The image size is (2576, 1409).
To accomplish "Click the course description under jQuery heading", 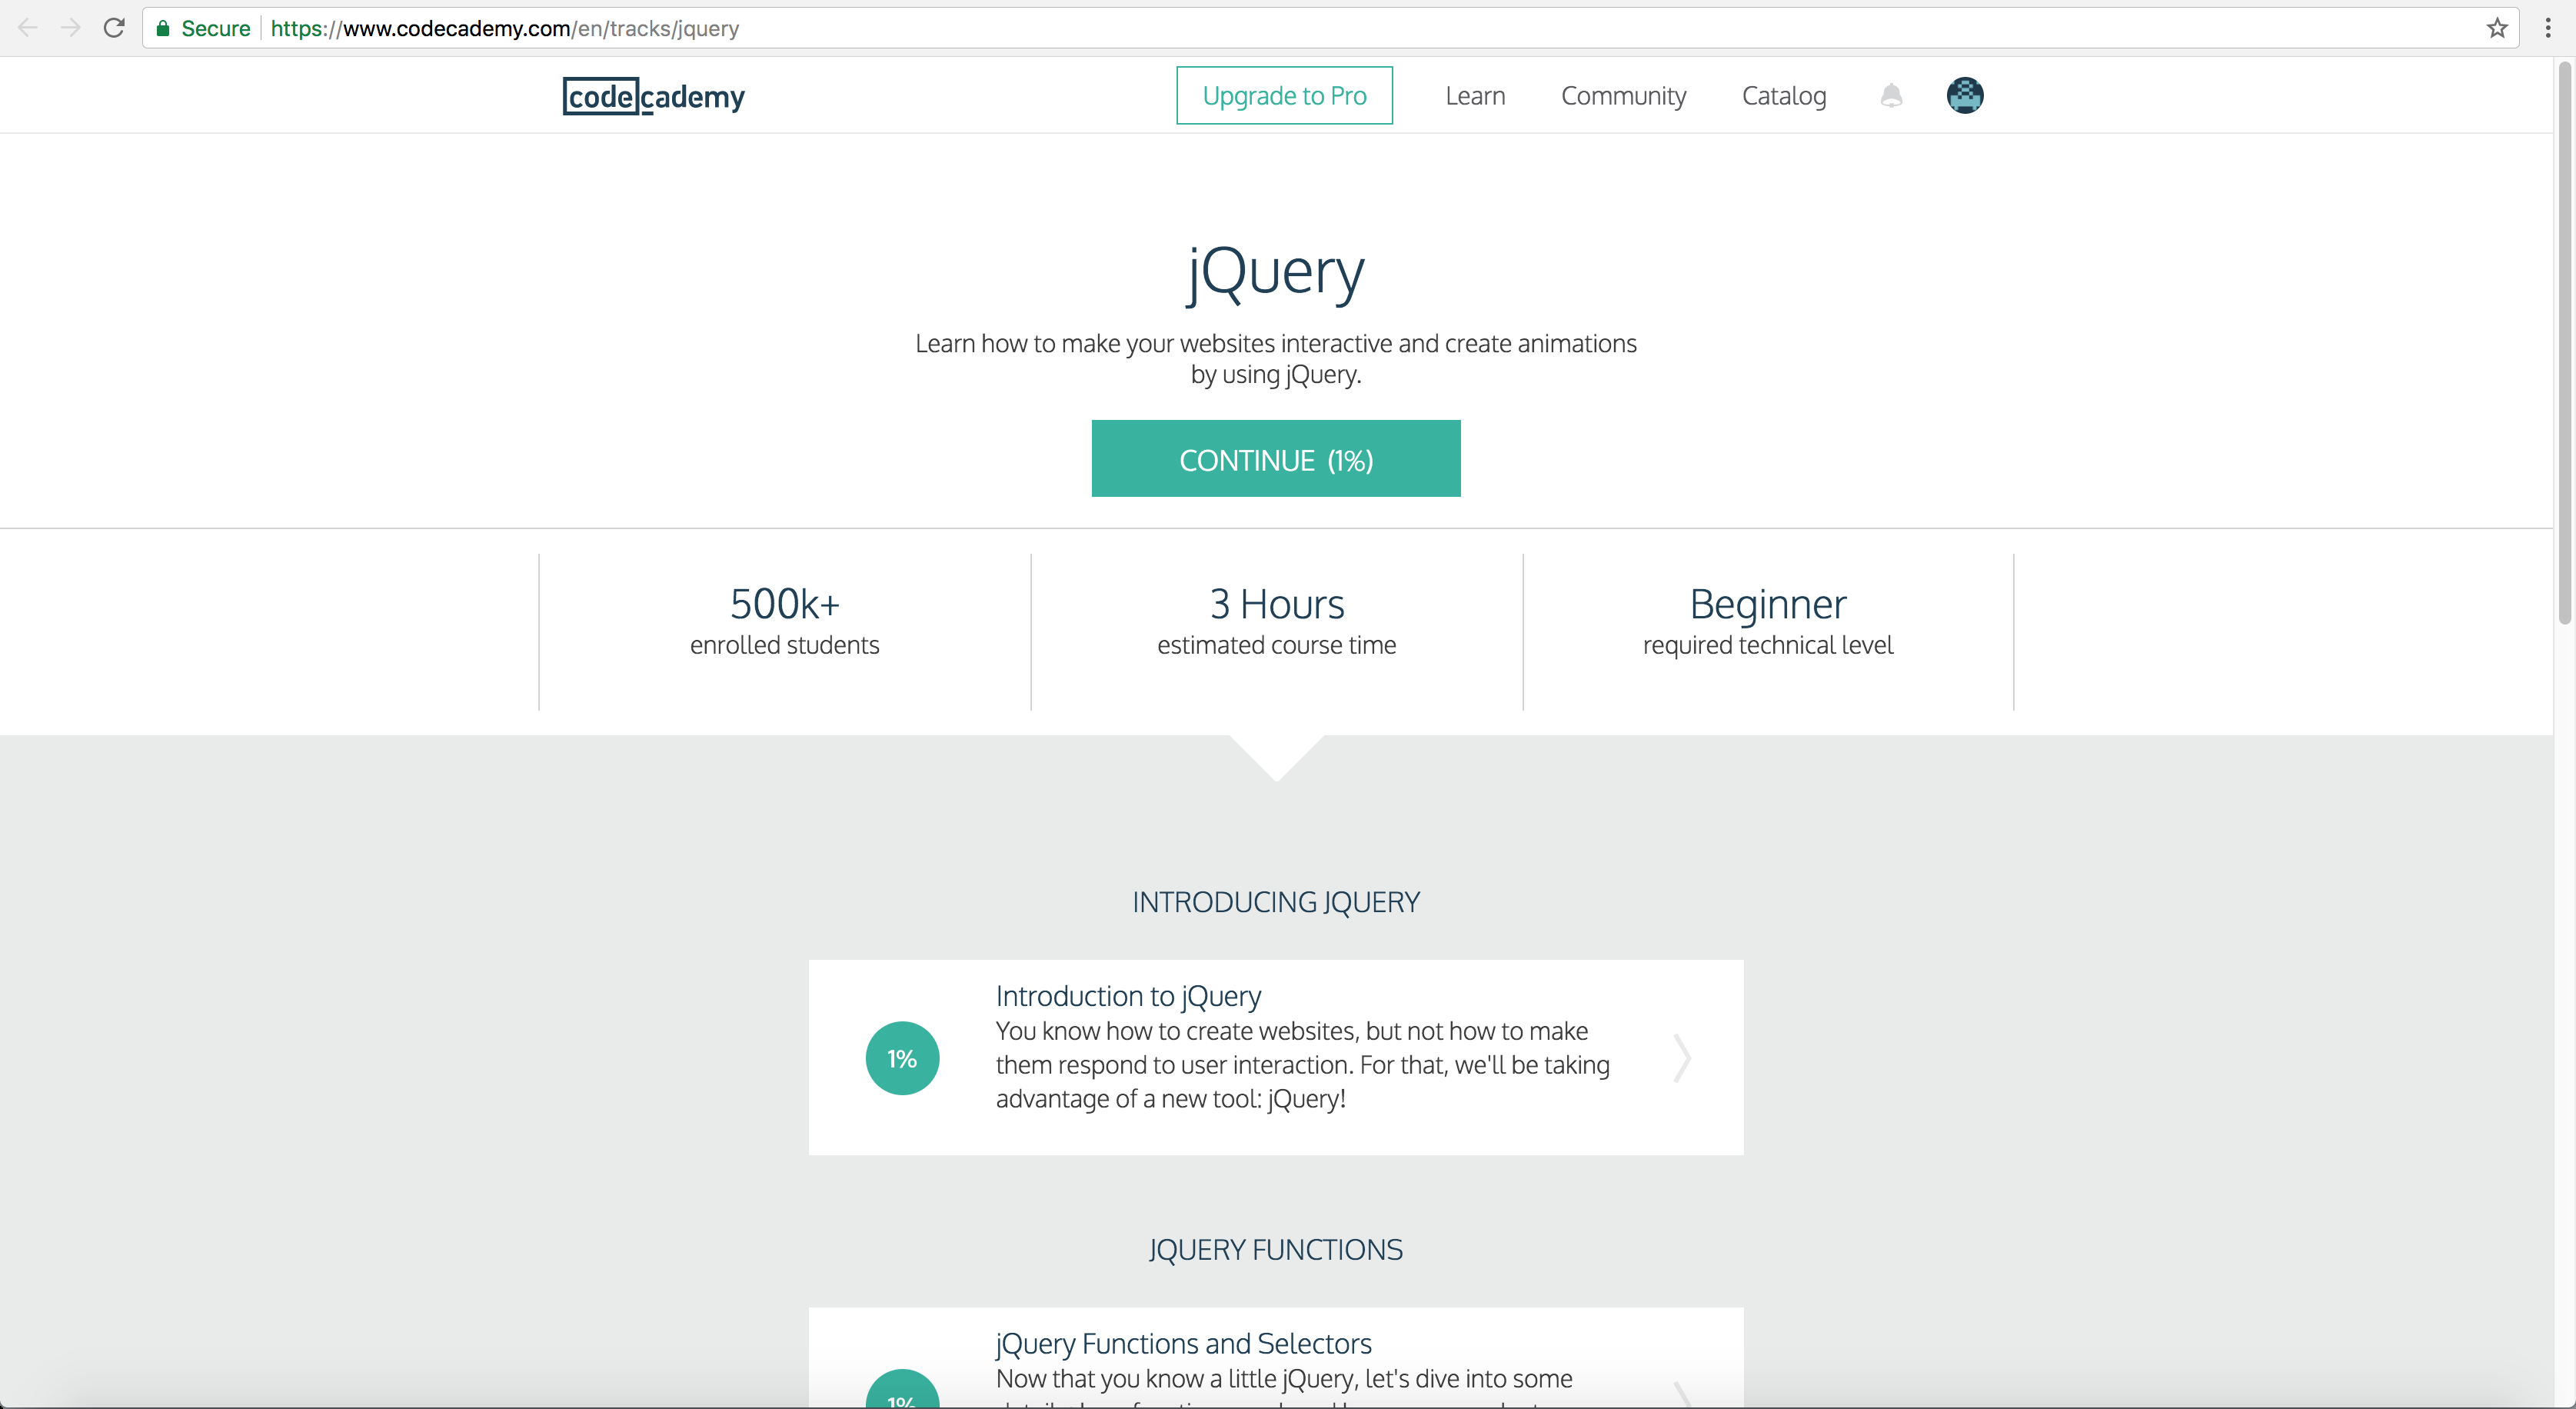I will (1276, 359).
